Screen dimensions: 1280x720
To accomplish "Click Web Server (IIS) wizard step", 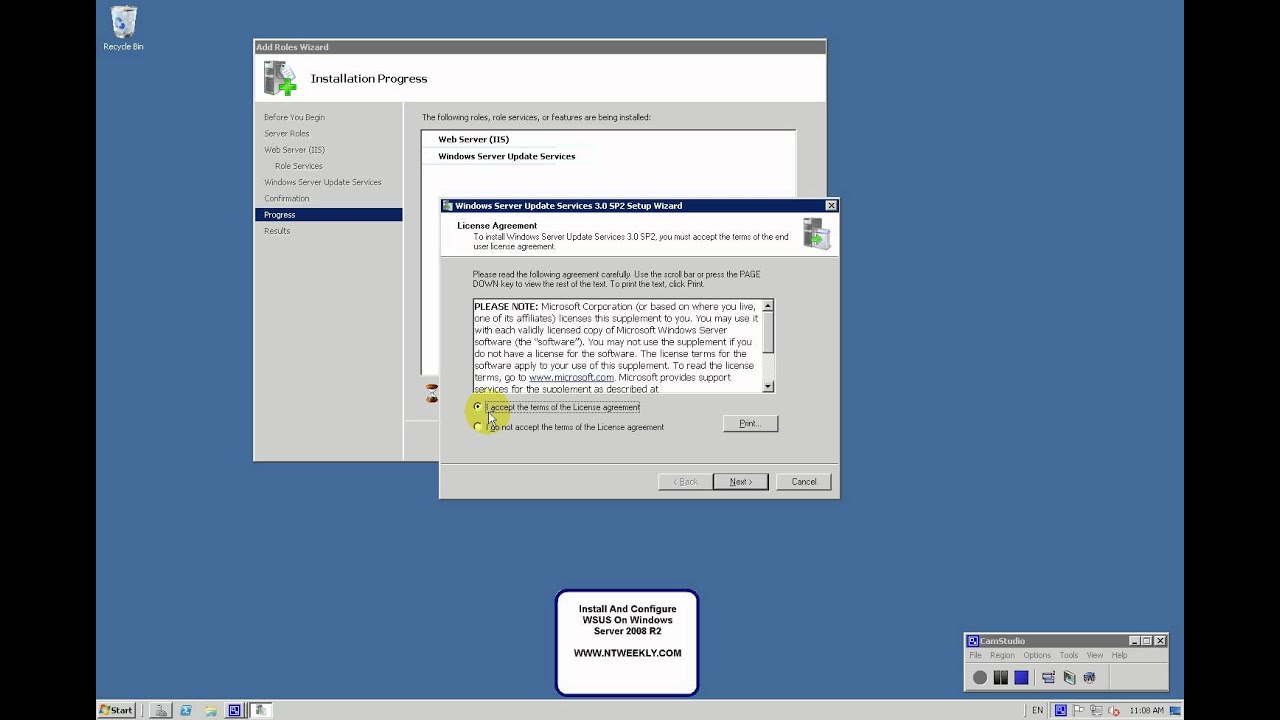I will tap(294, 150).
